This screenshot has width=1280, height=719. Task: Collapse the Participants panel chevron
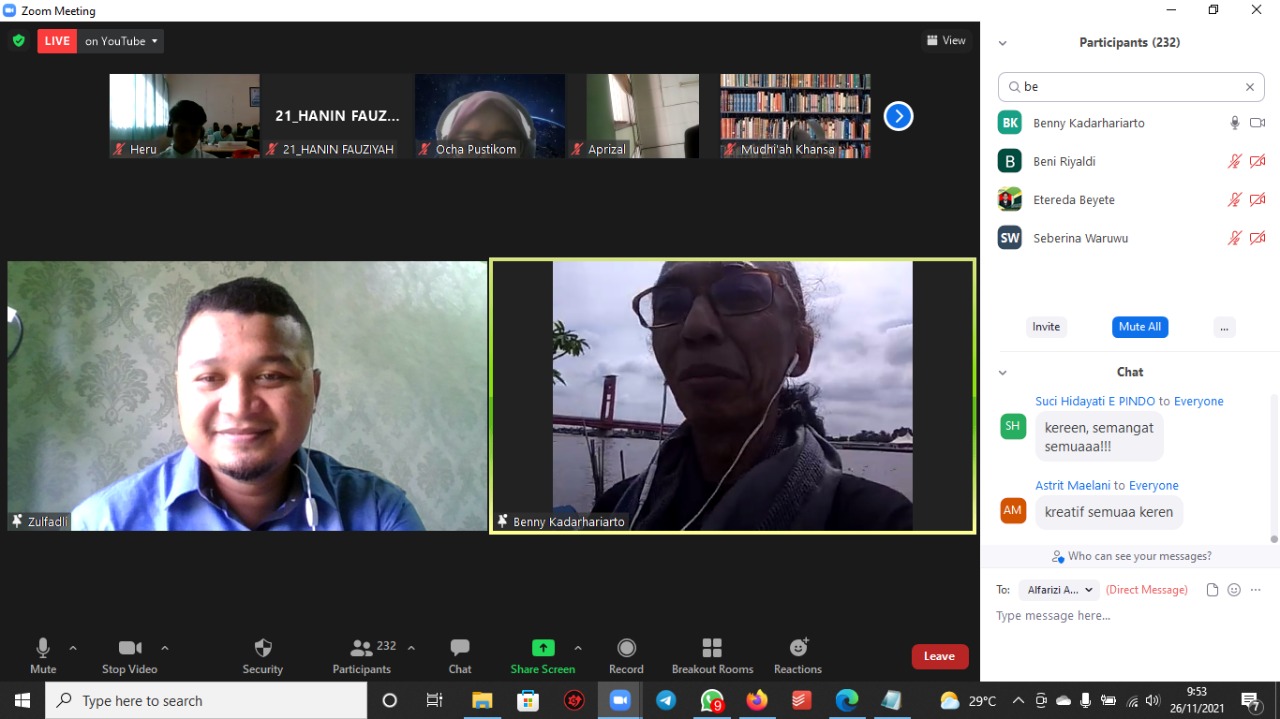1002,43
